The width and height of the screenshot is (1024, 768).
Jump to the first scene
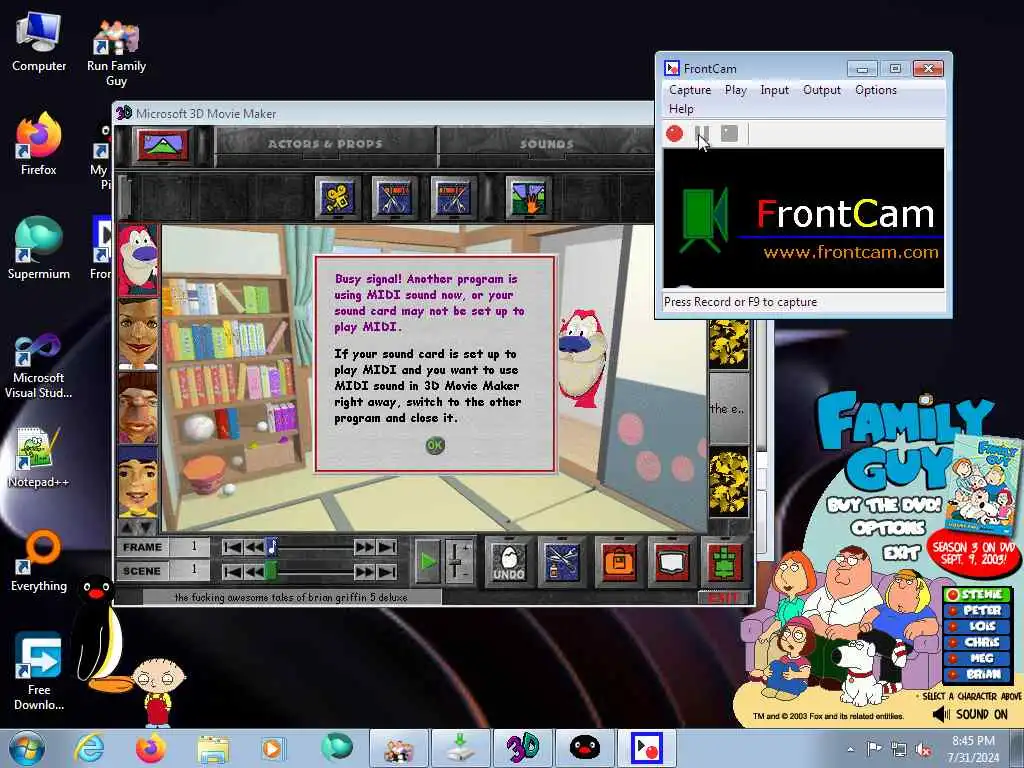tap(232, 572)
